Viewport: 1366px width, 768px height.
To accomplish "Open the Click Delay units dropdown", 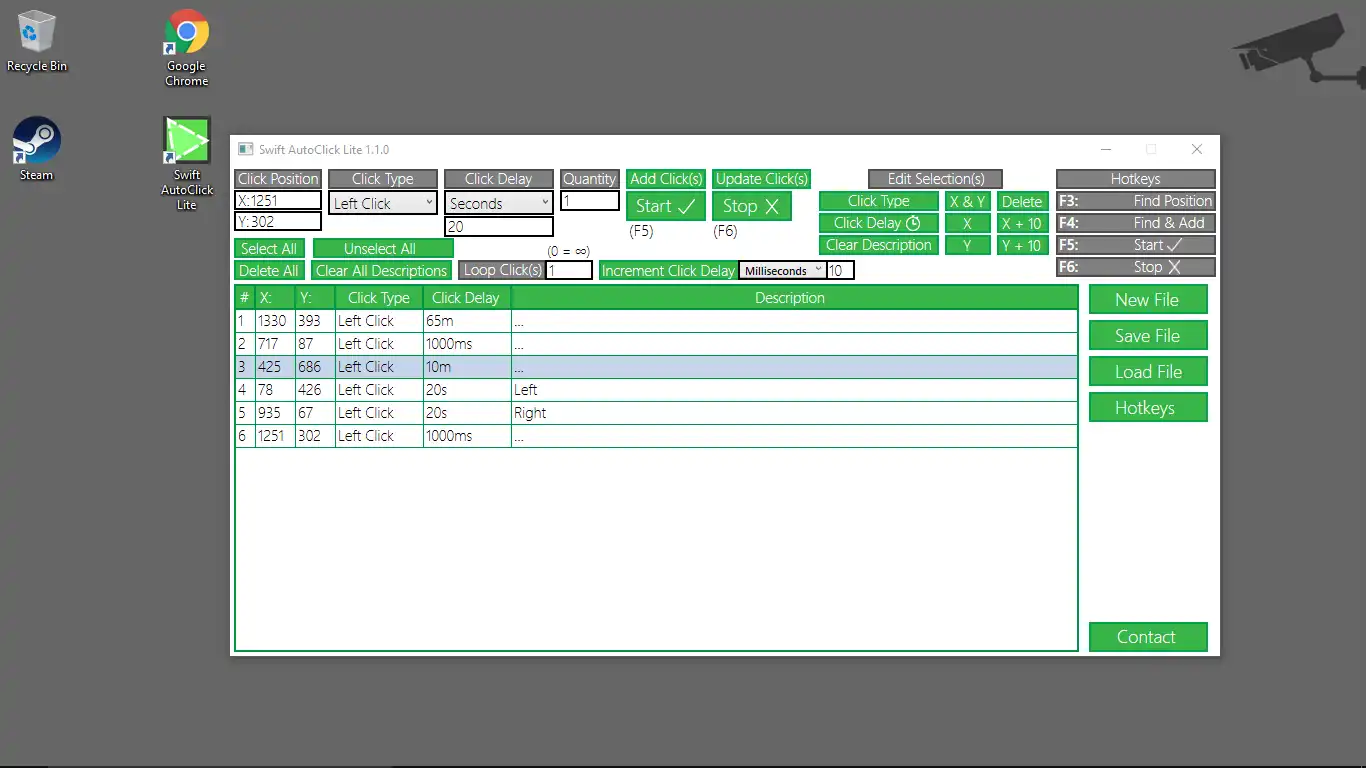I will (x=499, y=203).
